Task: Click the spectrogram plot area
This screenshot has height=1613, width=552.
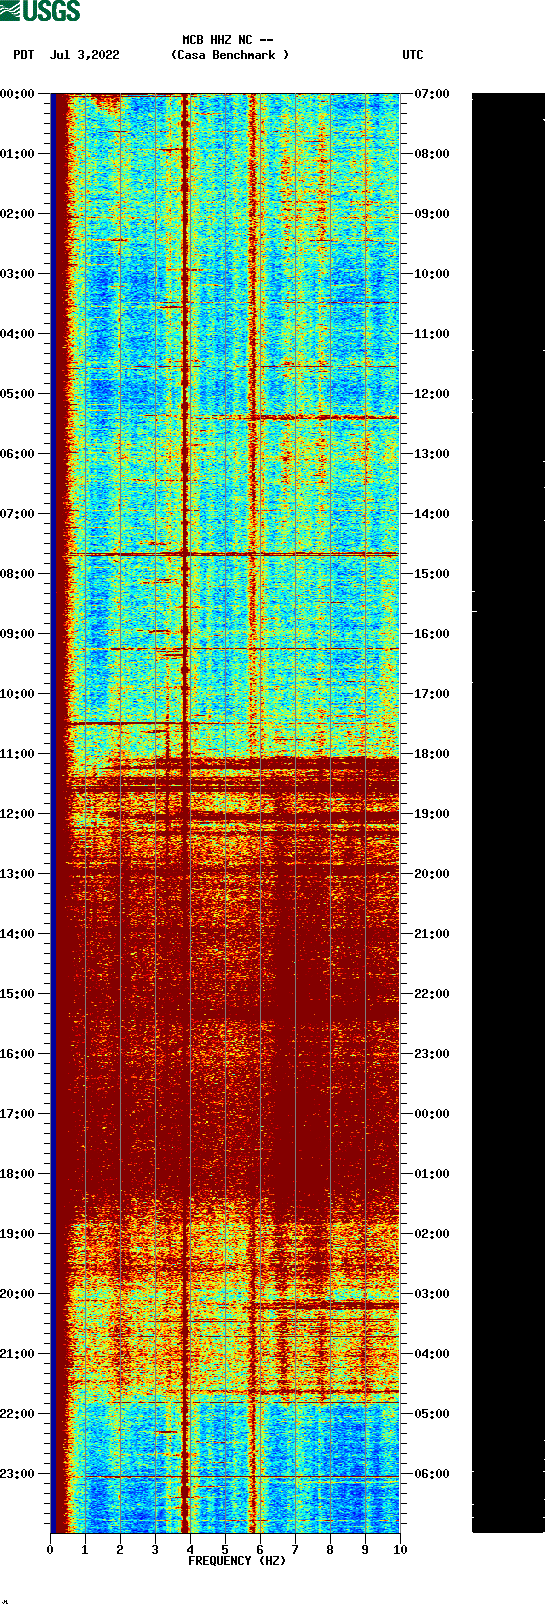Action: [x=225, y=813]
